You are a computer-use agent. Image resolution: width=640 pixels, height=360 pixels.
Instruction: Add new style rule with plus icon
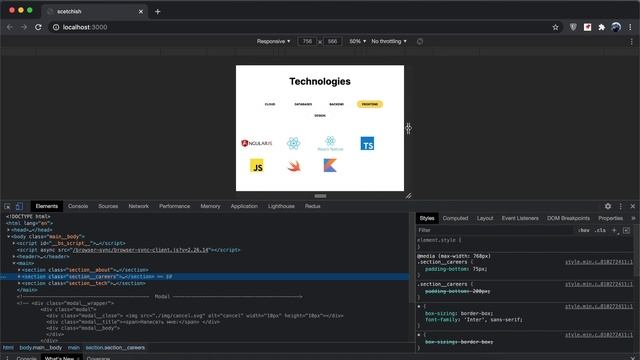(614, 231)
